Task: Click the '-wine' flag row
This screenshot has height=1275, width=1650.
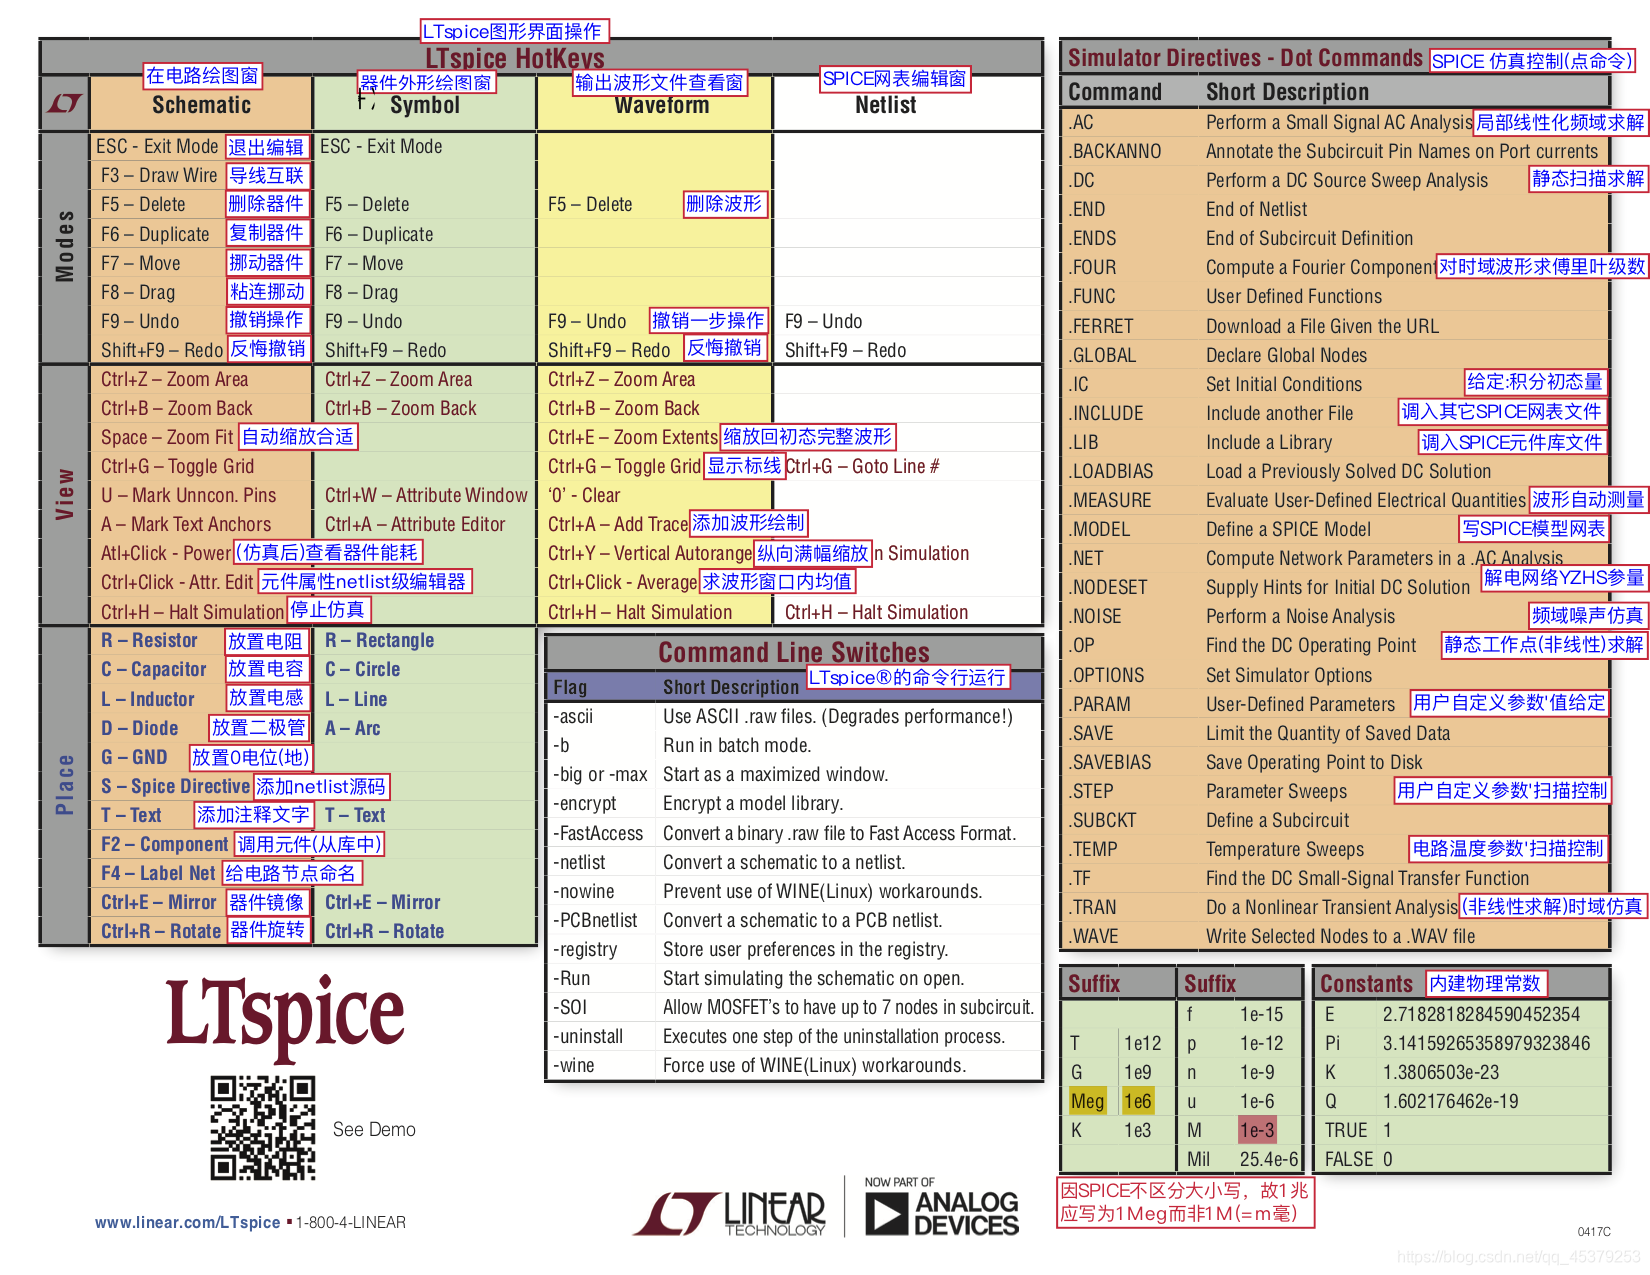Action: pyautogui.click(x=793, y=1065)
